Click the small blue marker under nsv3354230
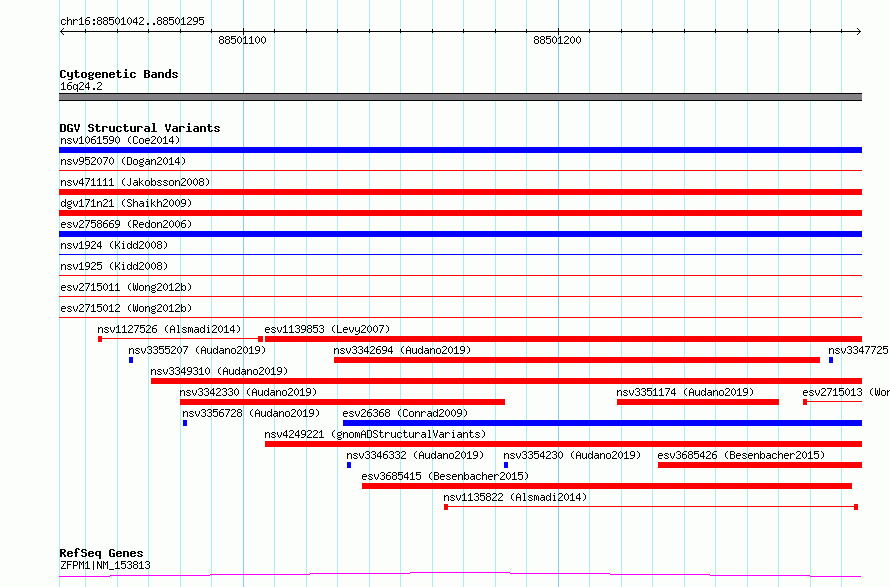Viewport: 890px width, 587px height. click(506, 465)
